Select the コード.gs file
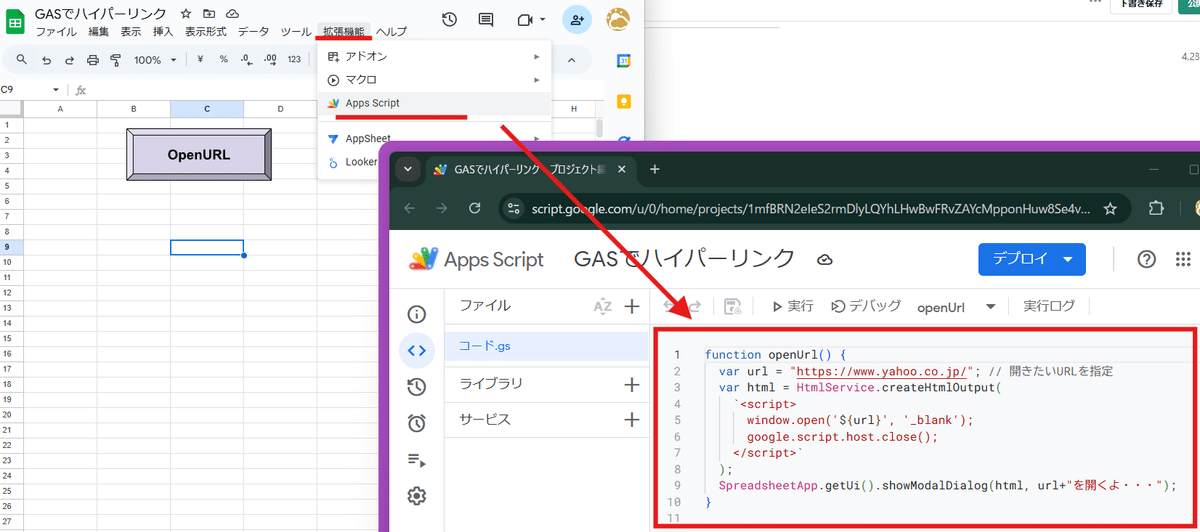The image size is (1200, 532). point(547,346)
